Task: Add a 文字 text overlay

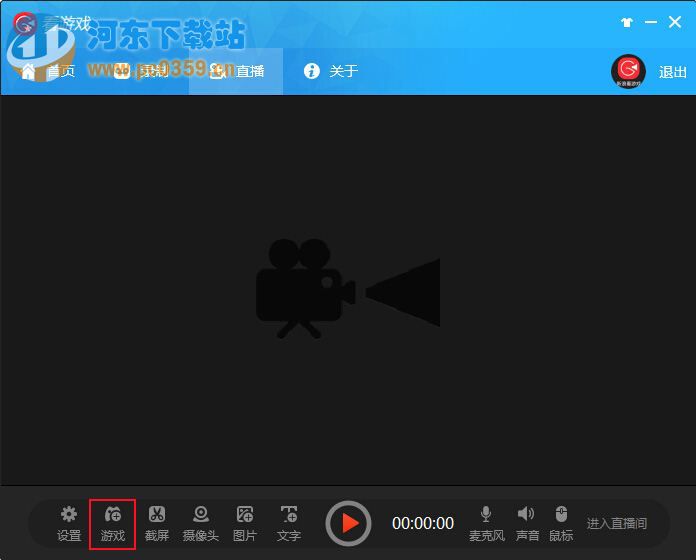Action: (289, 524)
